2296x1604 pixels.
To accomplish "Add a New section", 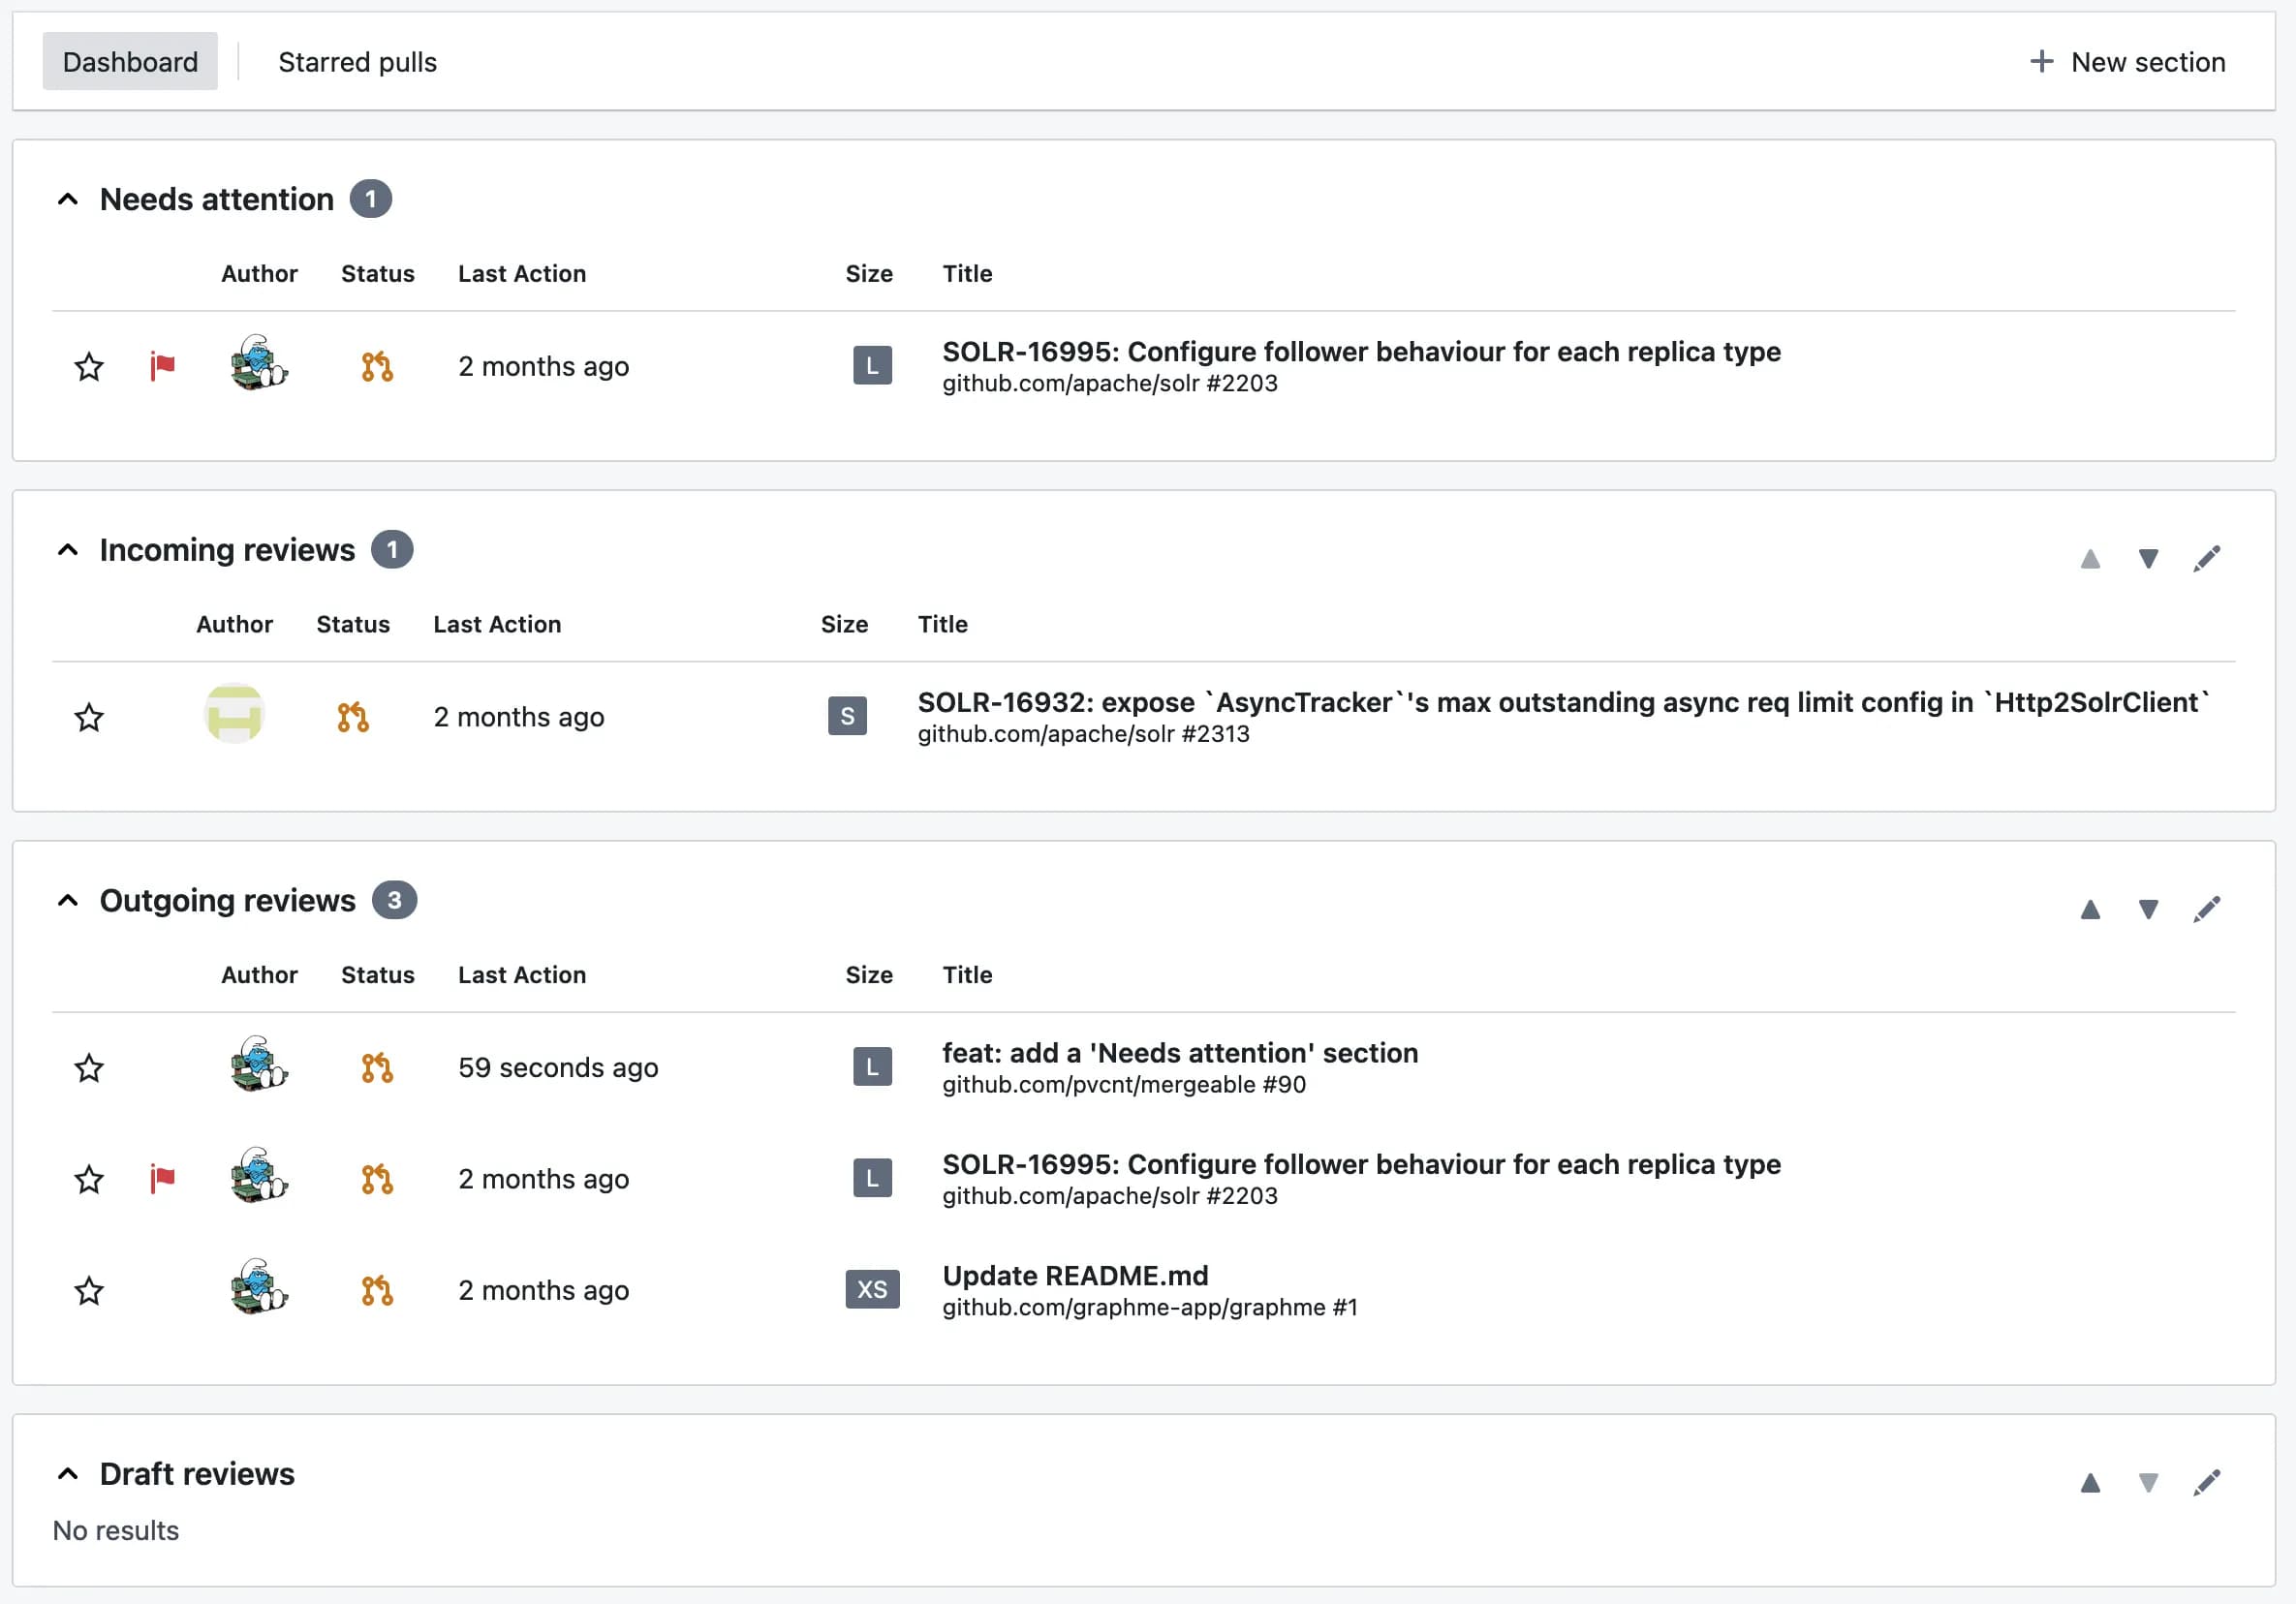I will click(2127, 62).
